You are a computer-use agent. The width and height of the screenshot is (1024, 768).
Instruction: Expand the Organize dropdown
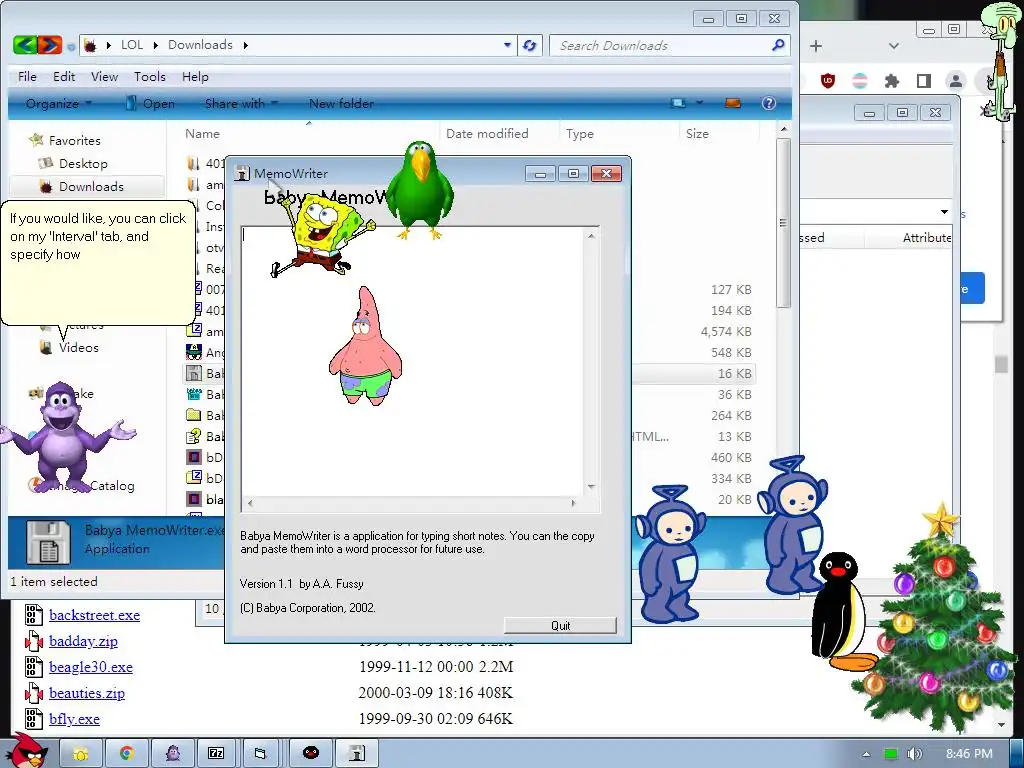click(x=89, y=103)
